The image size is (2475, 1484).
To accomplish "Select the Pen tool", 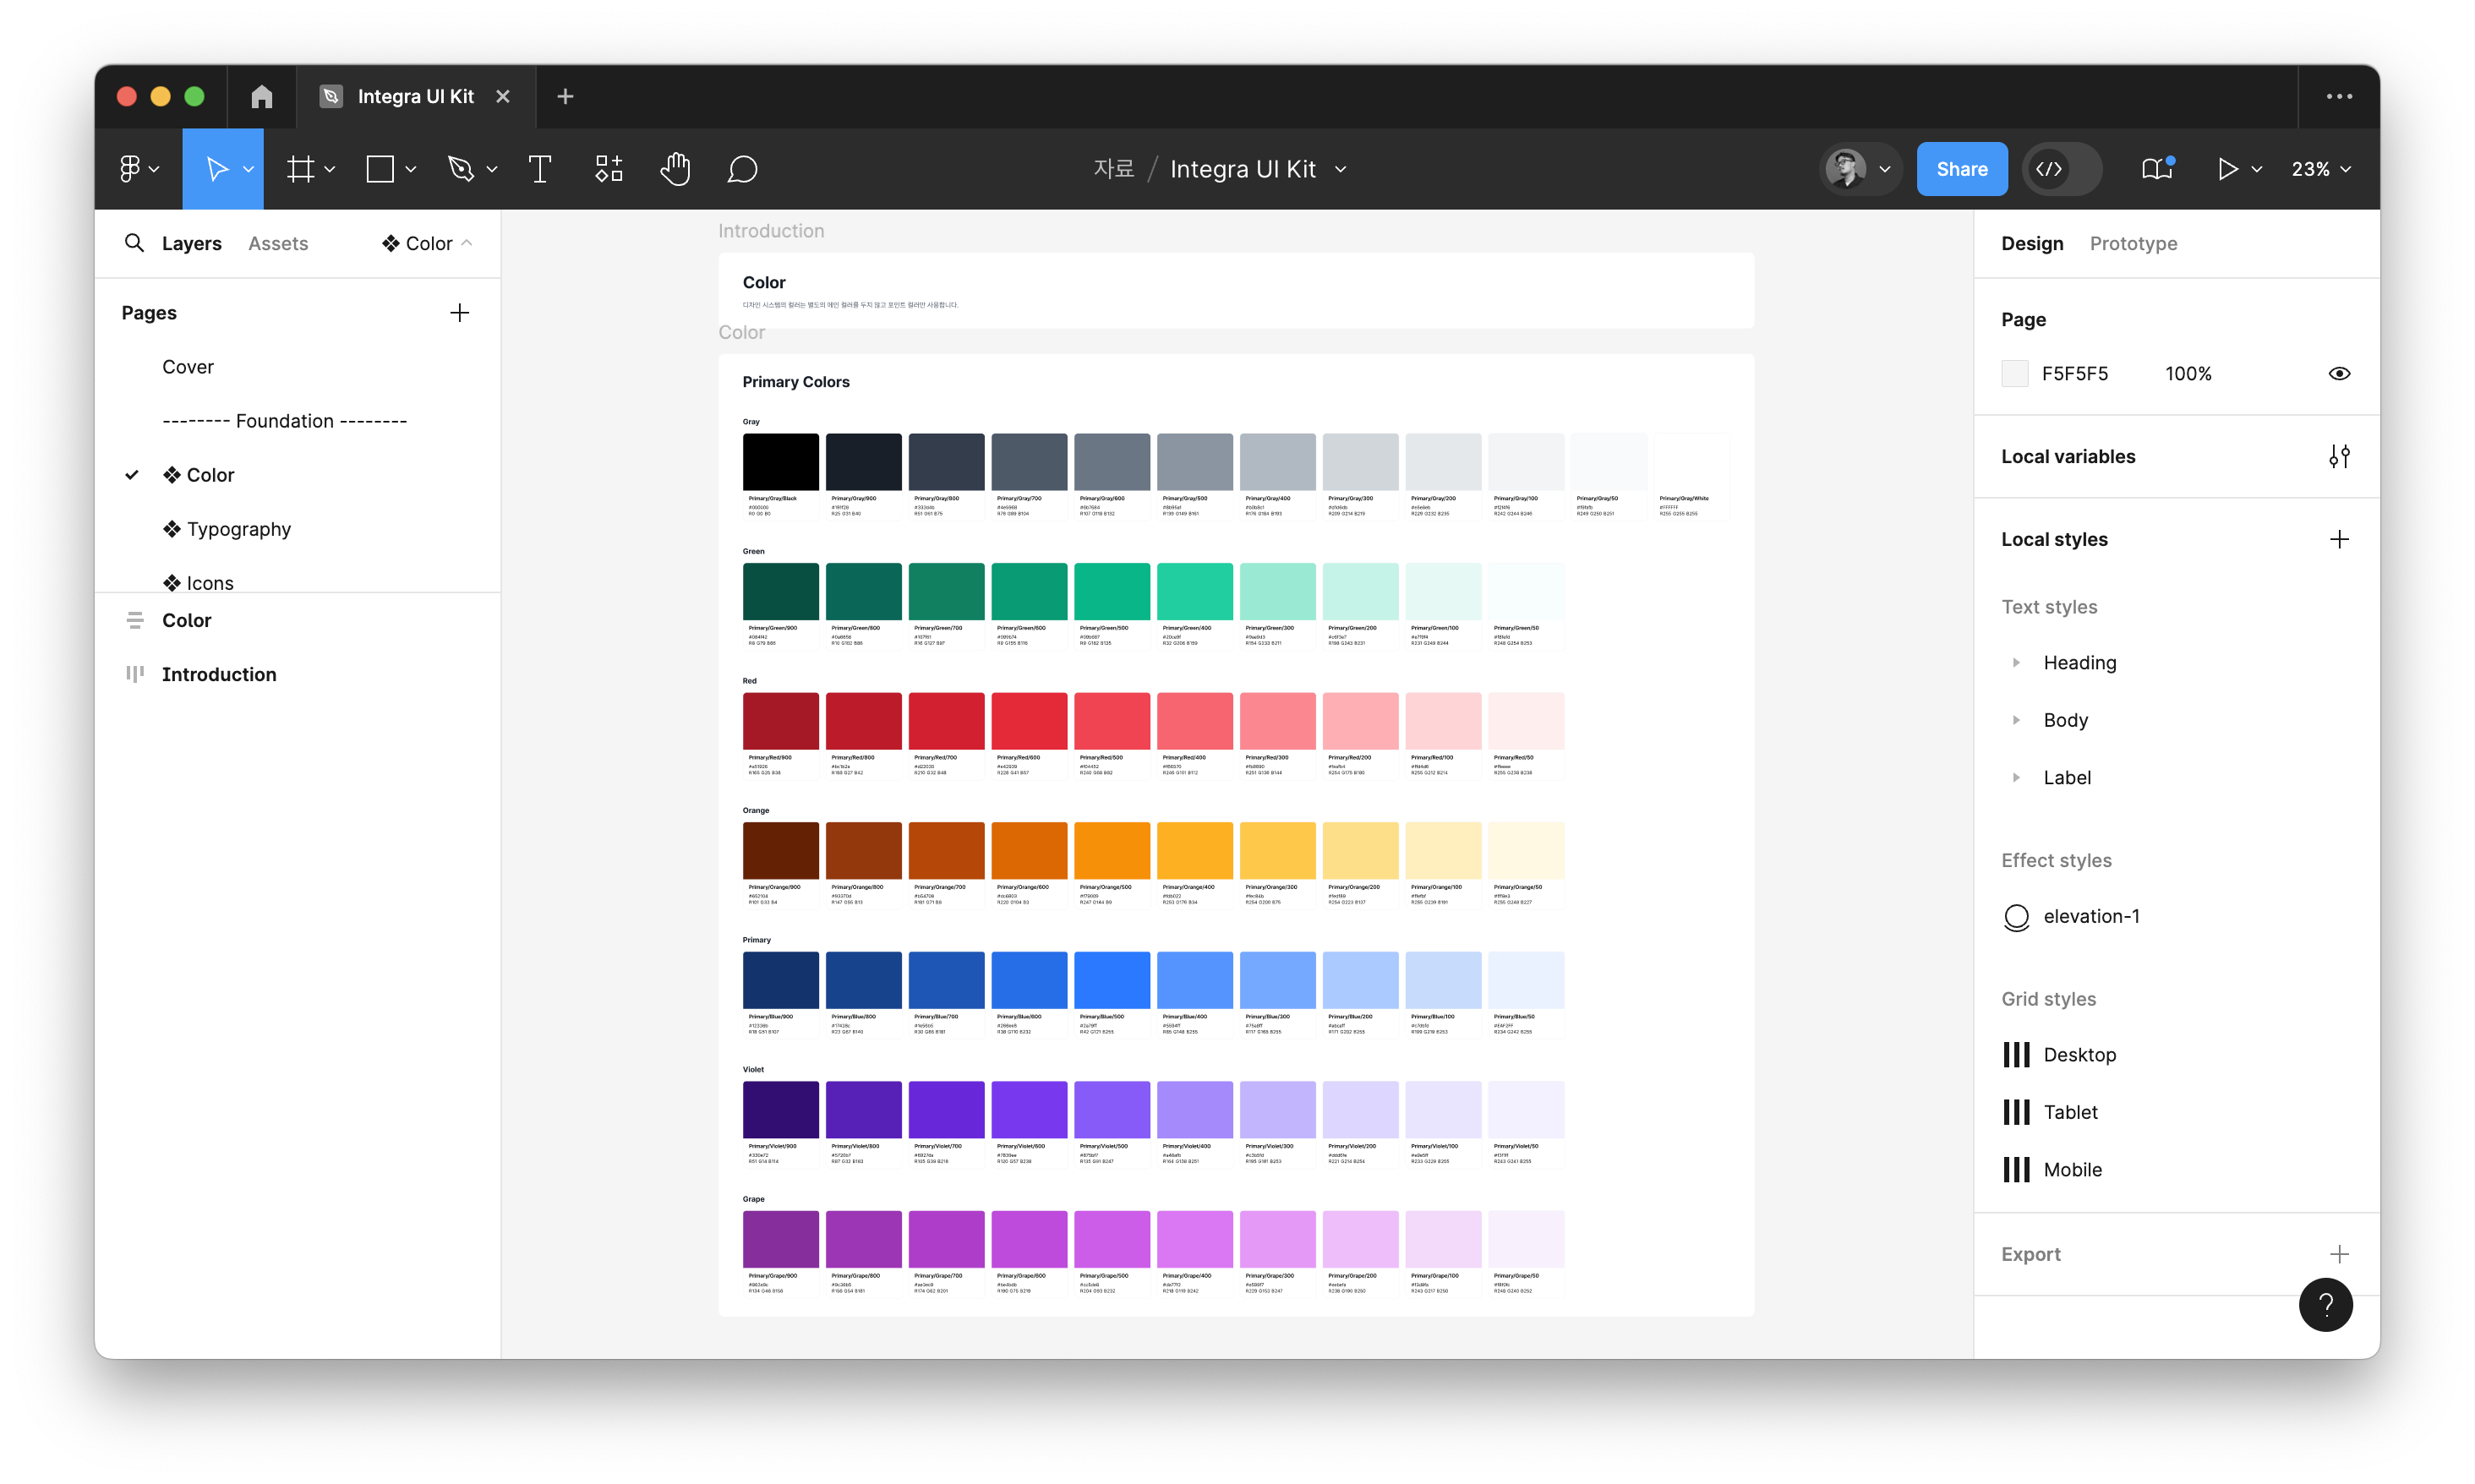I will pyautogui.click(x=461, y=169).
